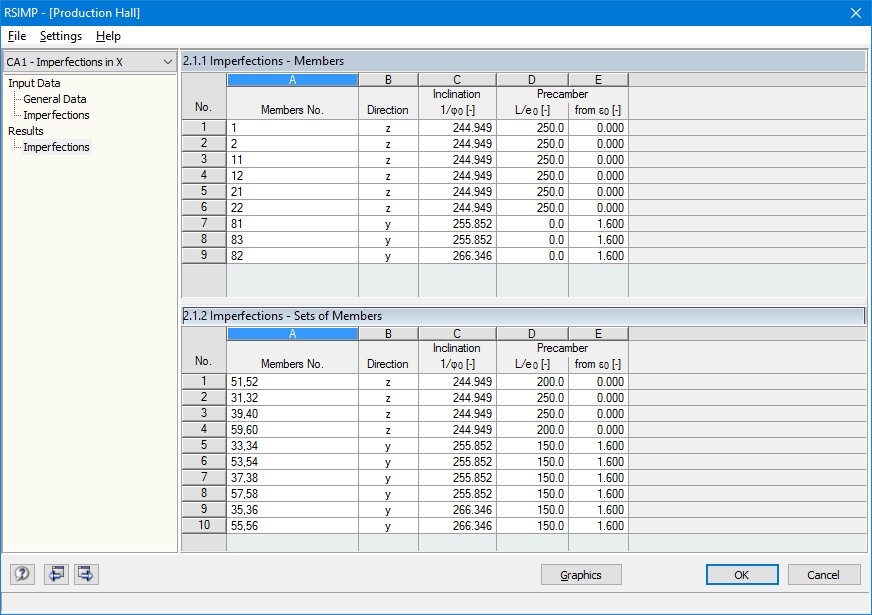
Task: Click the Graphics button
Action: click(x=581, y=575)
